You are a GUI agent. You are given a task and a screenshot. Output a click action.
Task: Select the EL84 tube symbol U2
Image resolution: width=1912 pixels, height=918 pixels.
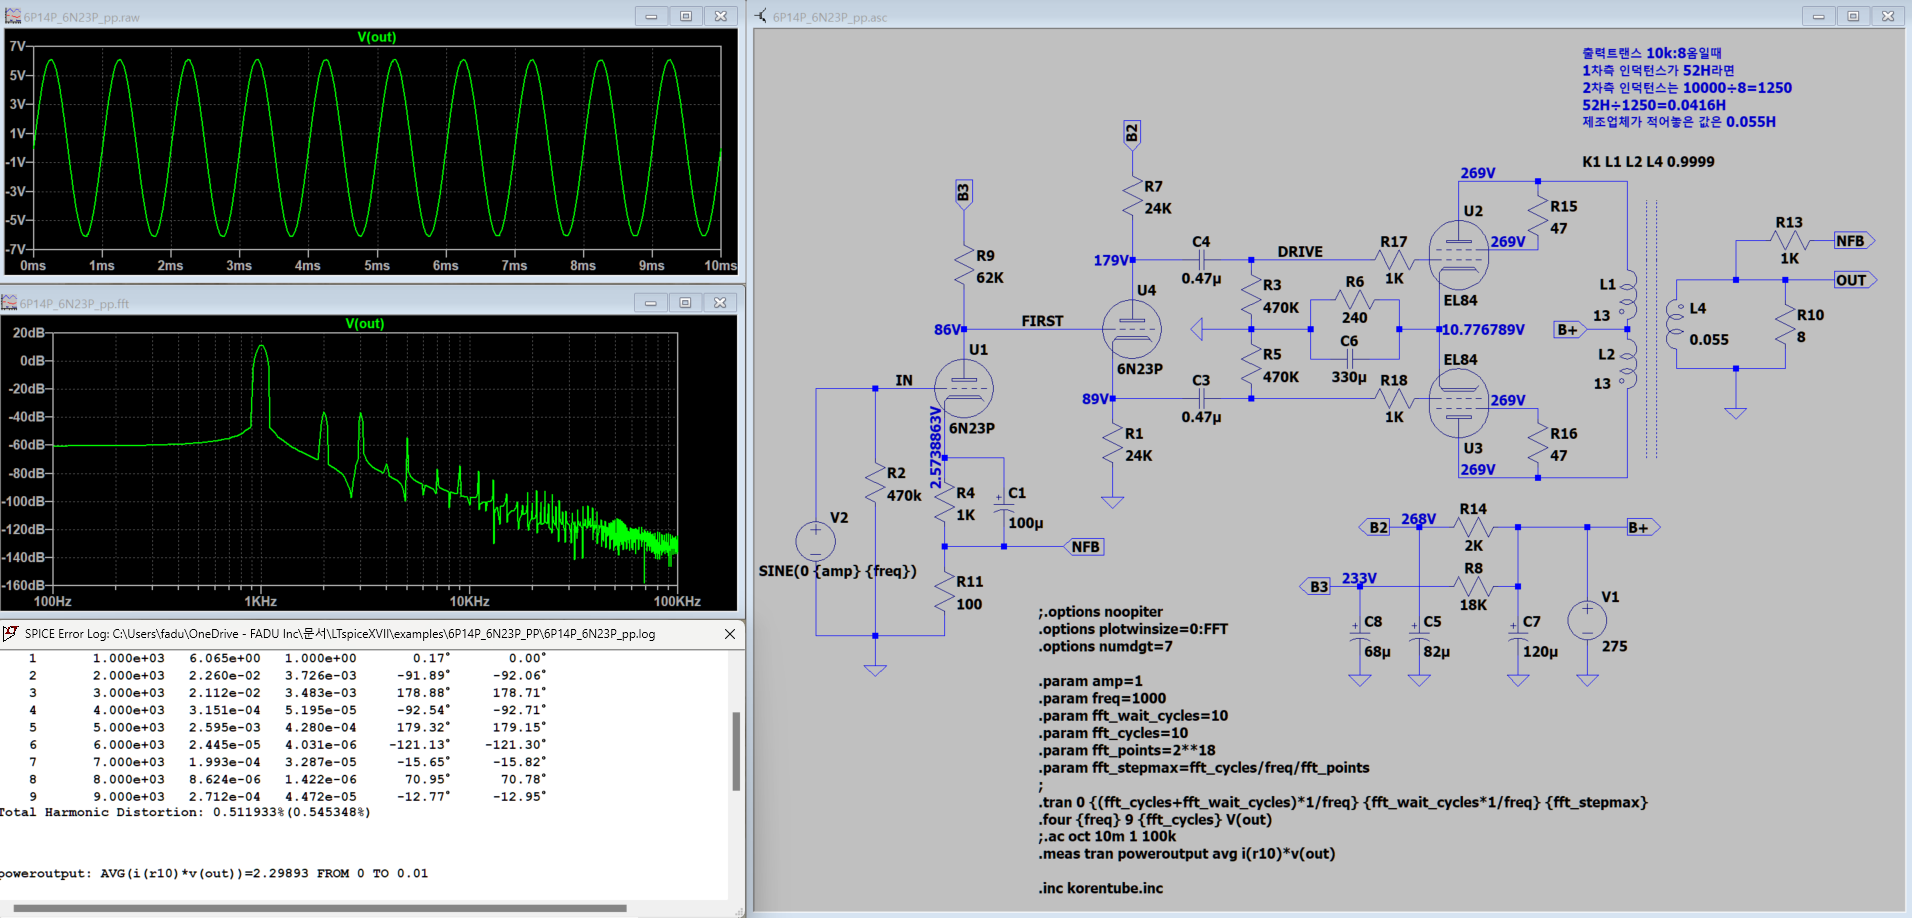pyautogui.click(x=1458, y=254)
